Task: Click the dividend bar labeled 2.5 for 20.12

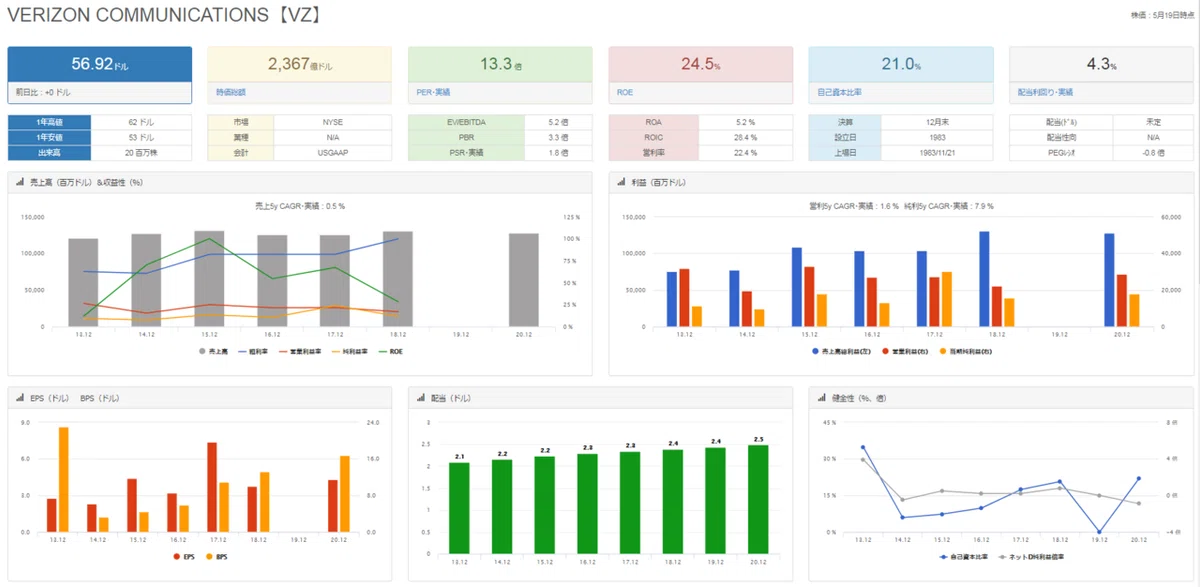Action: 758,499
